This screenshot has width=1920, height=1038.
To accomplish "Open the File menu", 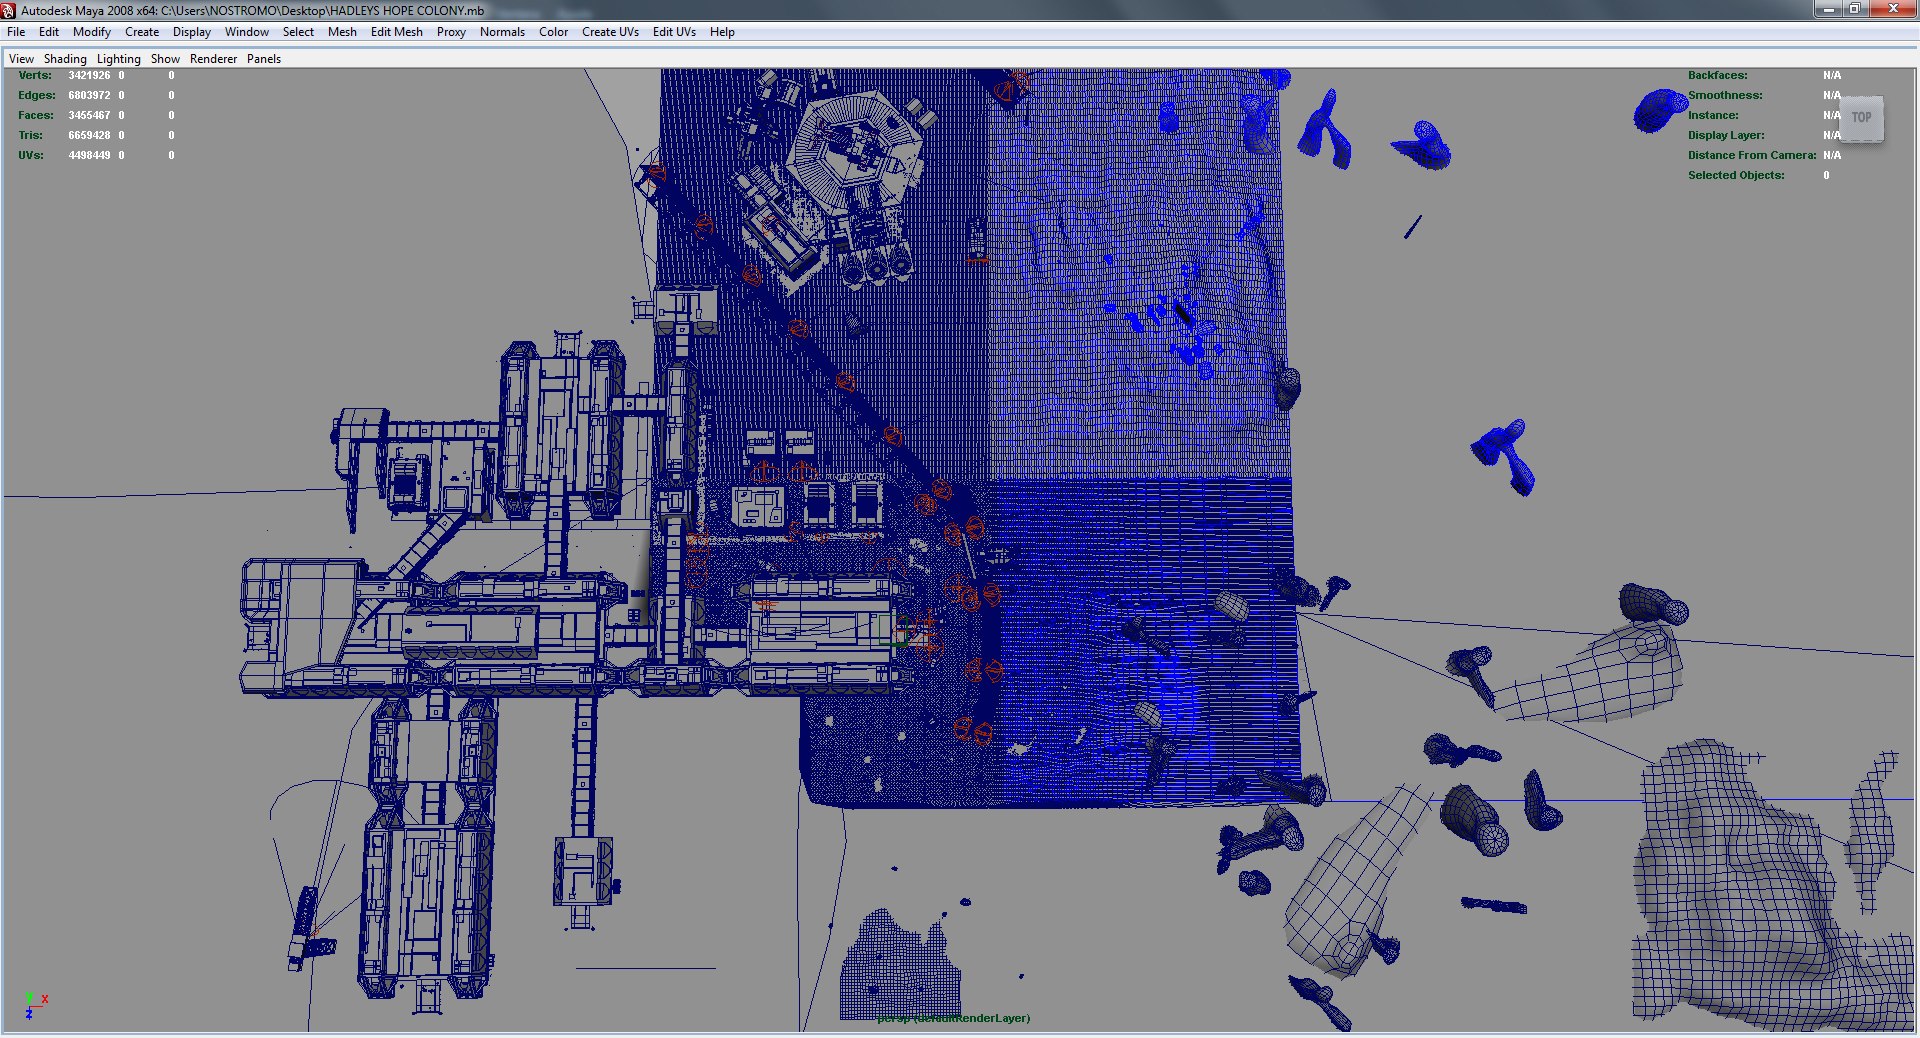I will tap(16, 32).
